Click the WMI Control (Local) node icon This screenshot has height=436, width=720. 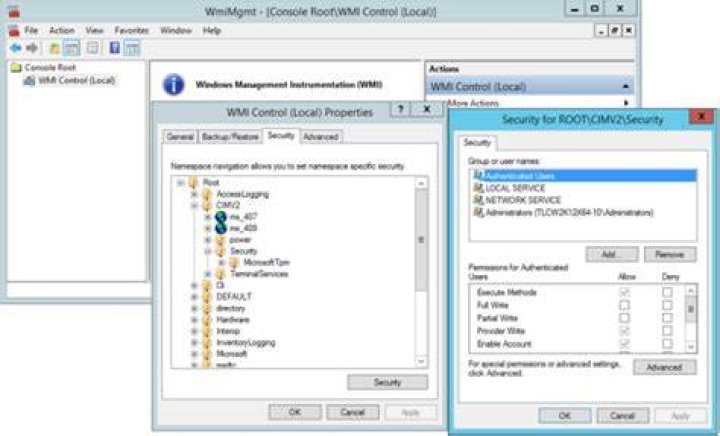(29, 81)
